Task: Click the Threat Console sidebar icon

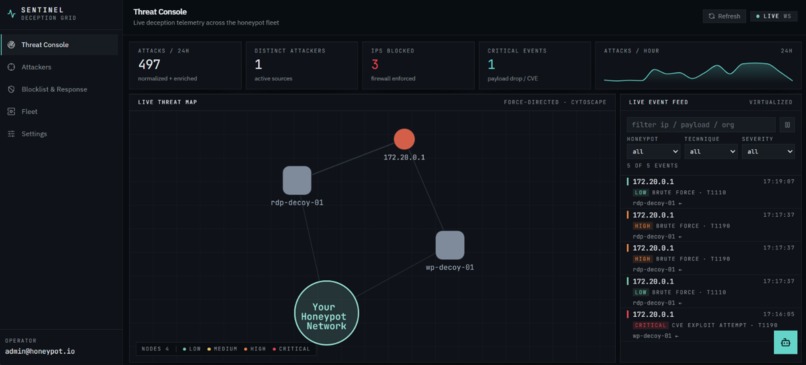Action: [x=11, y=45]
